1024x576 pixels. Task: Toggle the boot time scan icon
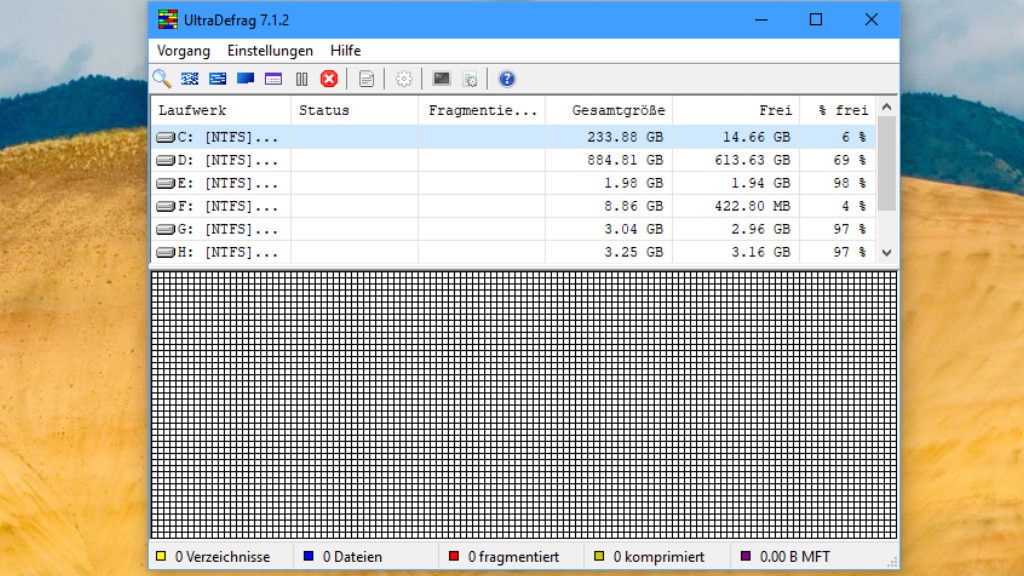pos(441,79)
